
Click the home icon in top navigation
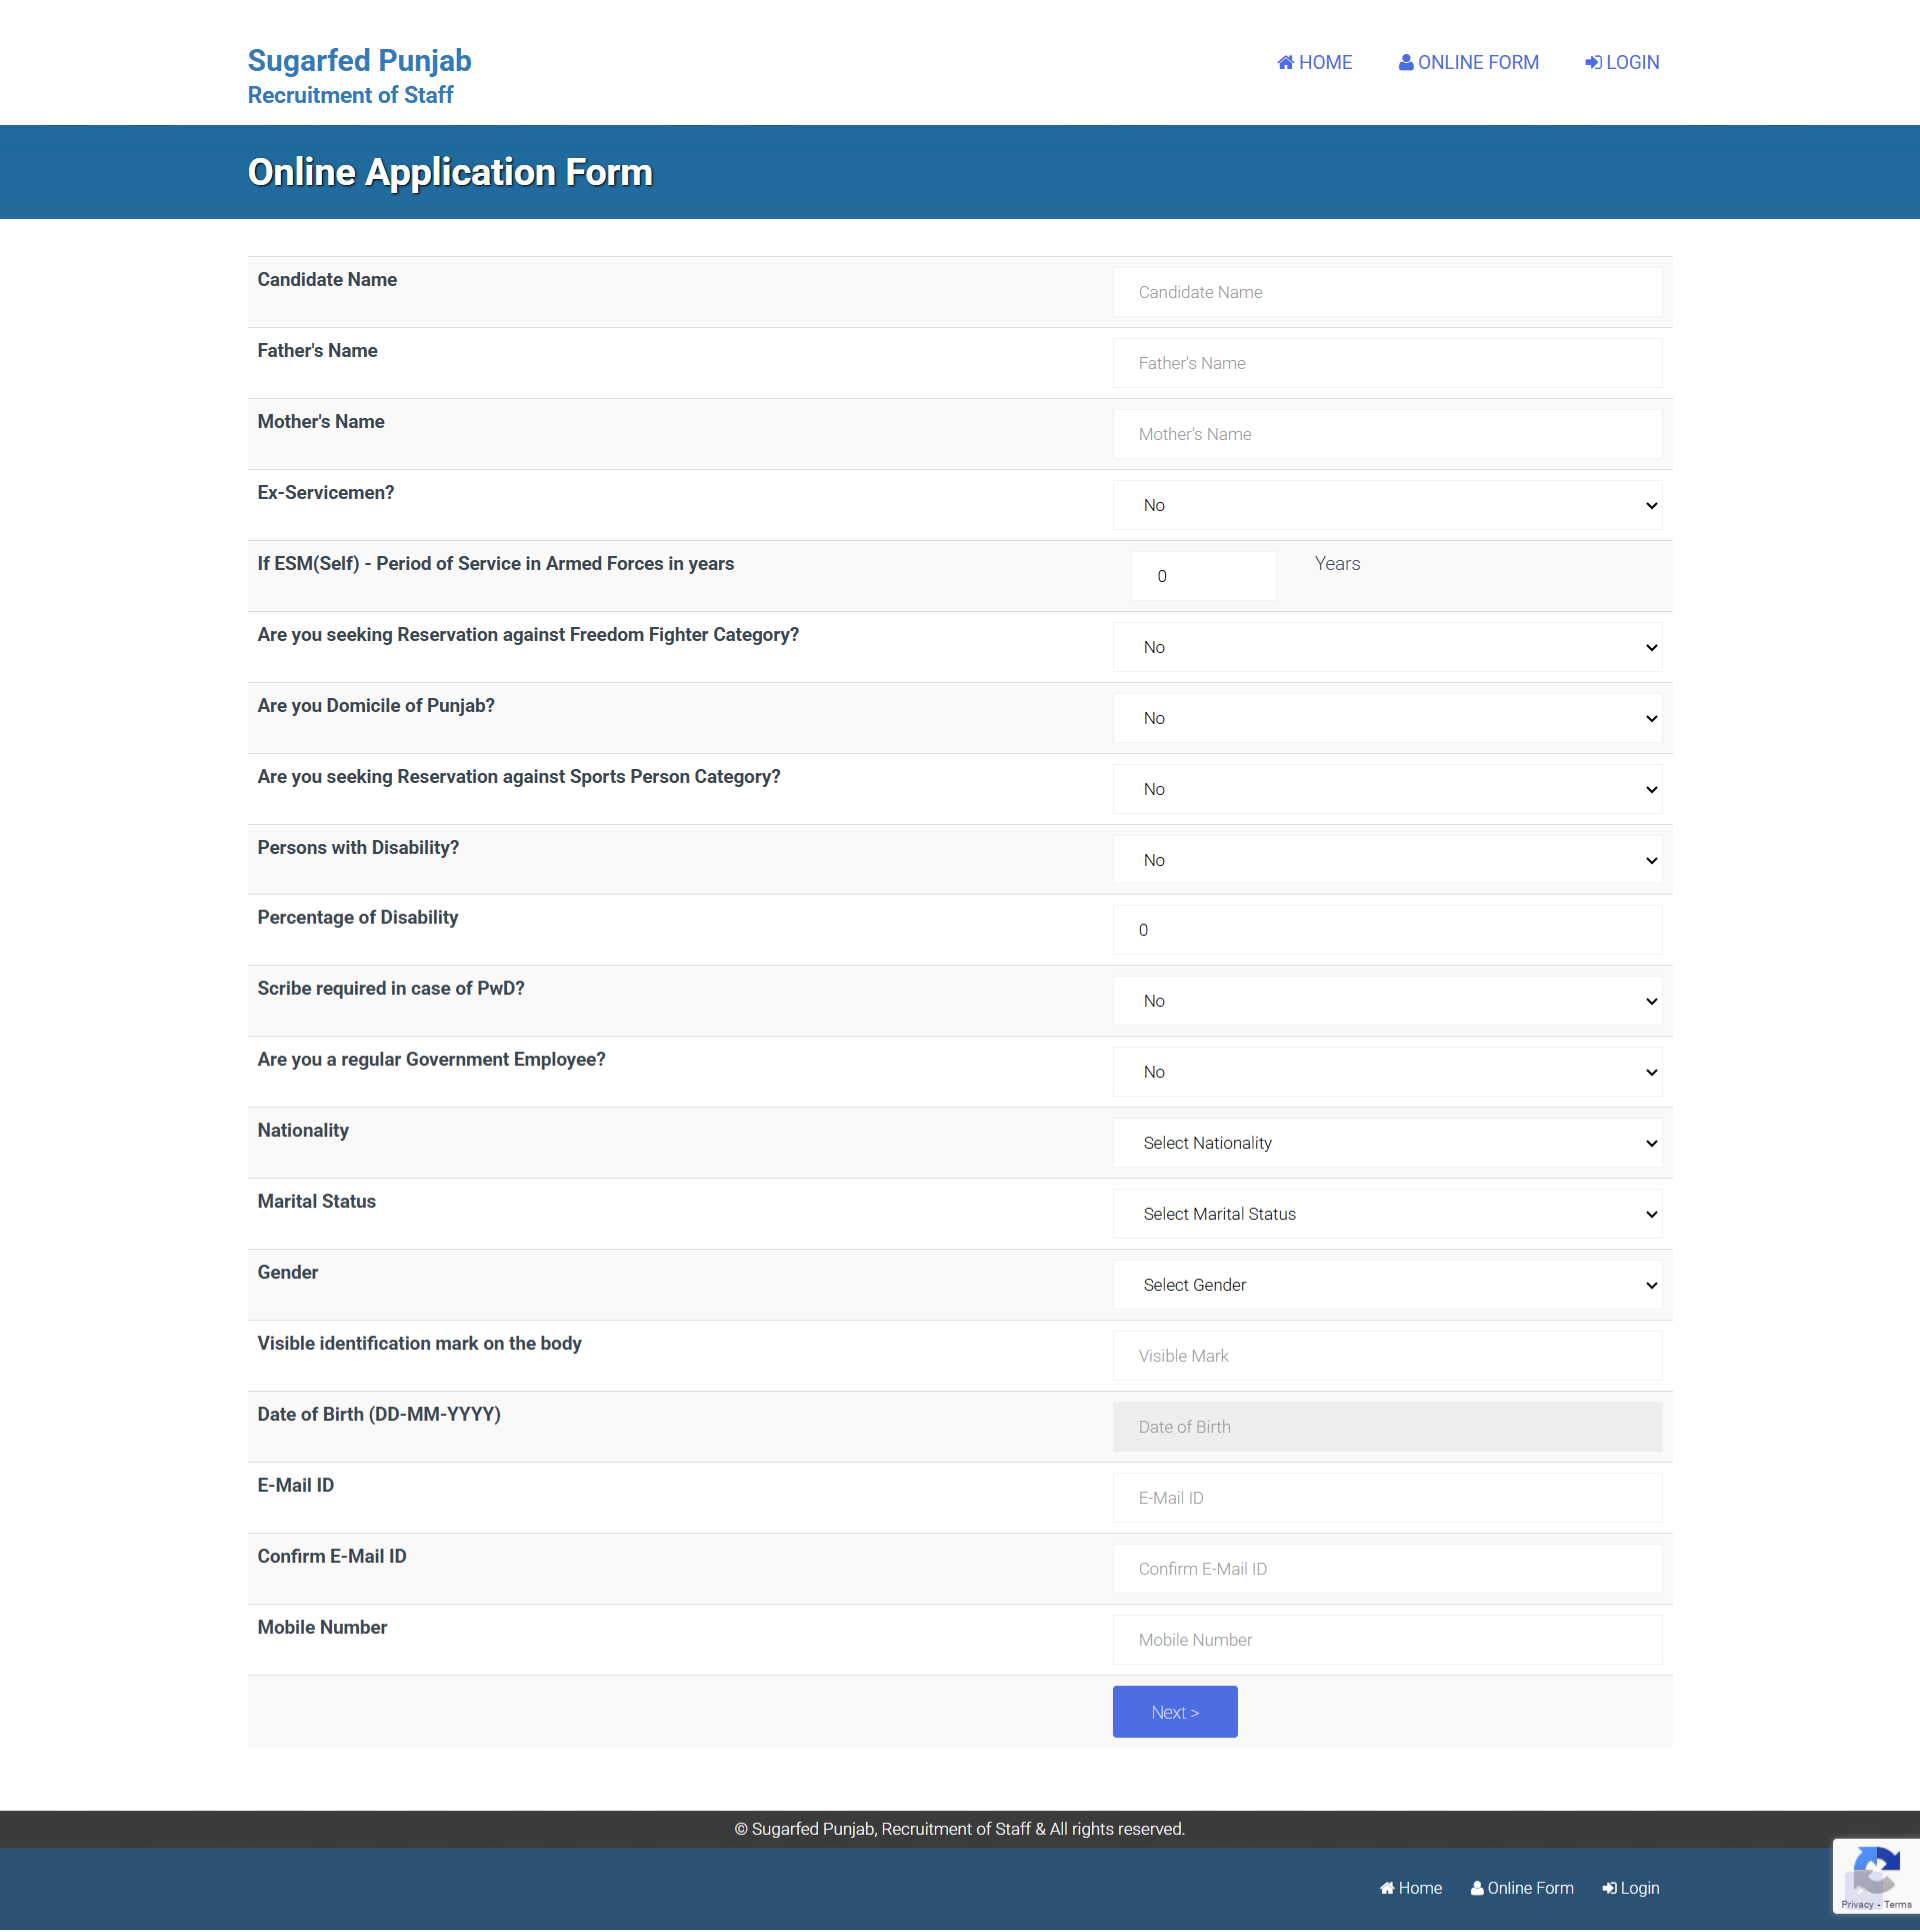[x=1285, y=63]
